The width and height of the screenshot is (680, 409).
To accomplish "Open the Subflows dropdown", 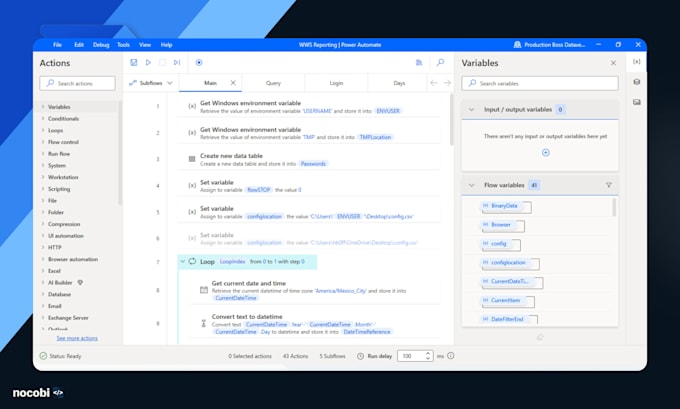I will (150, 83).
